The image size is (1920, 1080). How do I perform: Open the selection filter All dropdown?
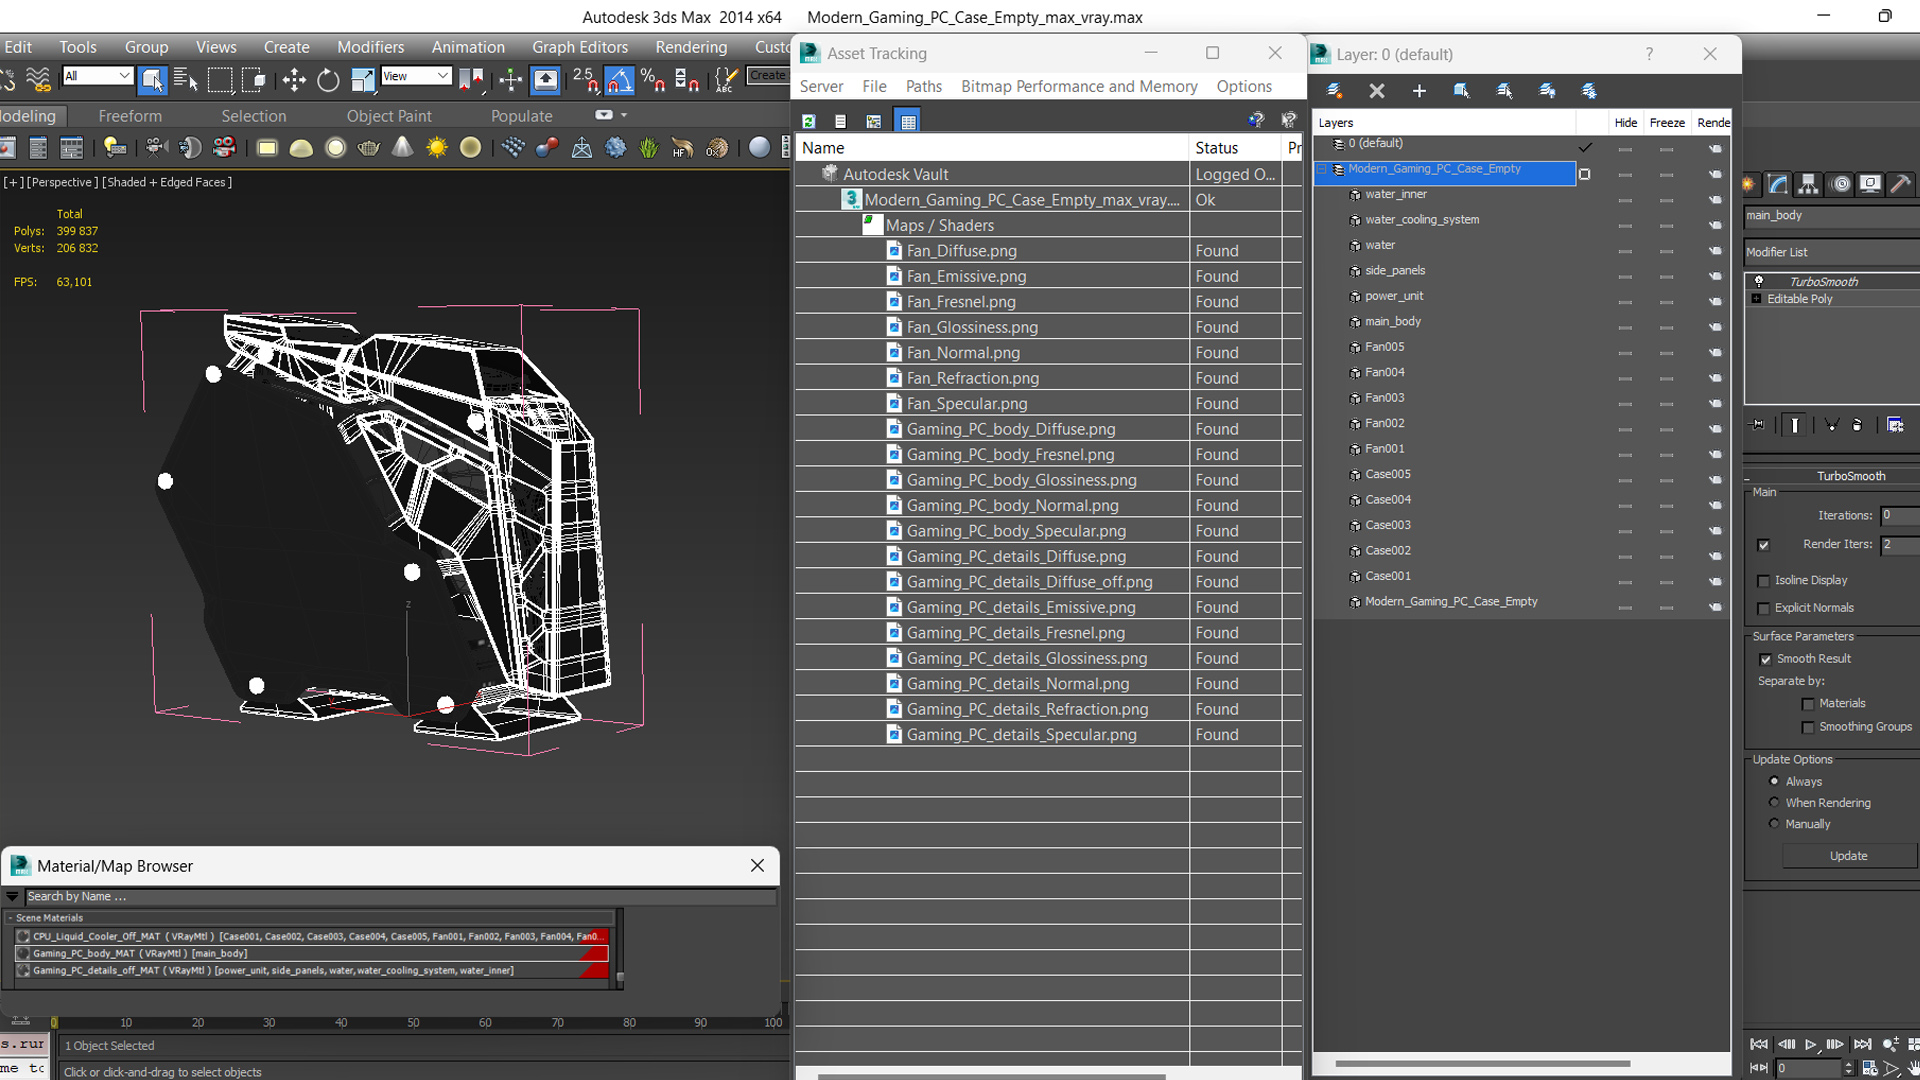tap(97, 76)
